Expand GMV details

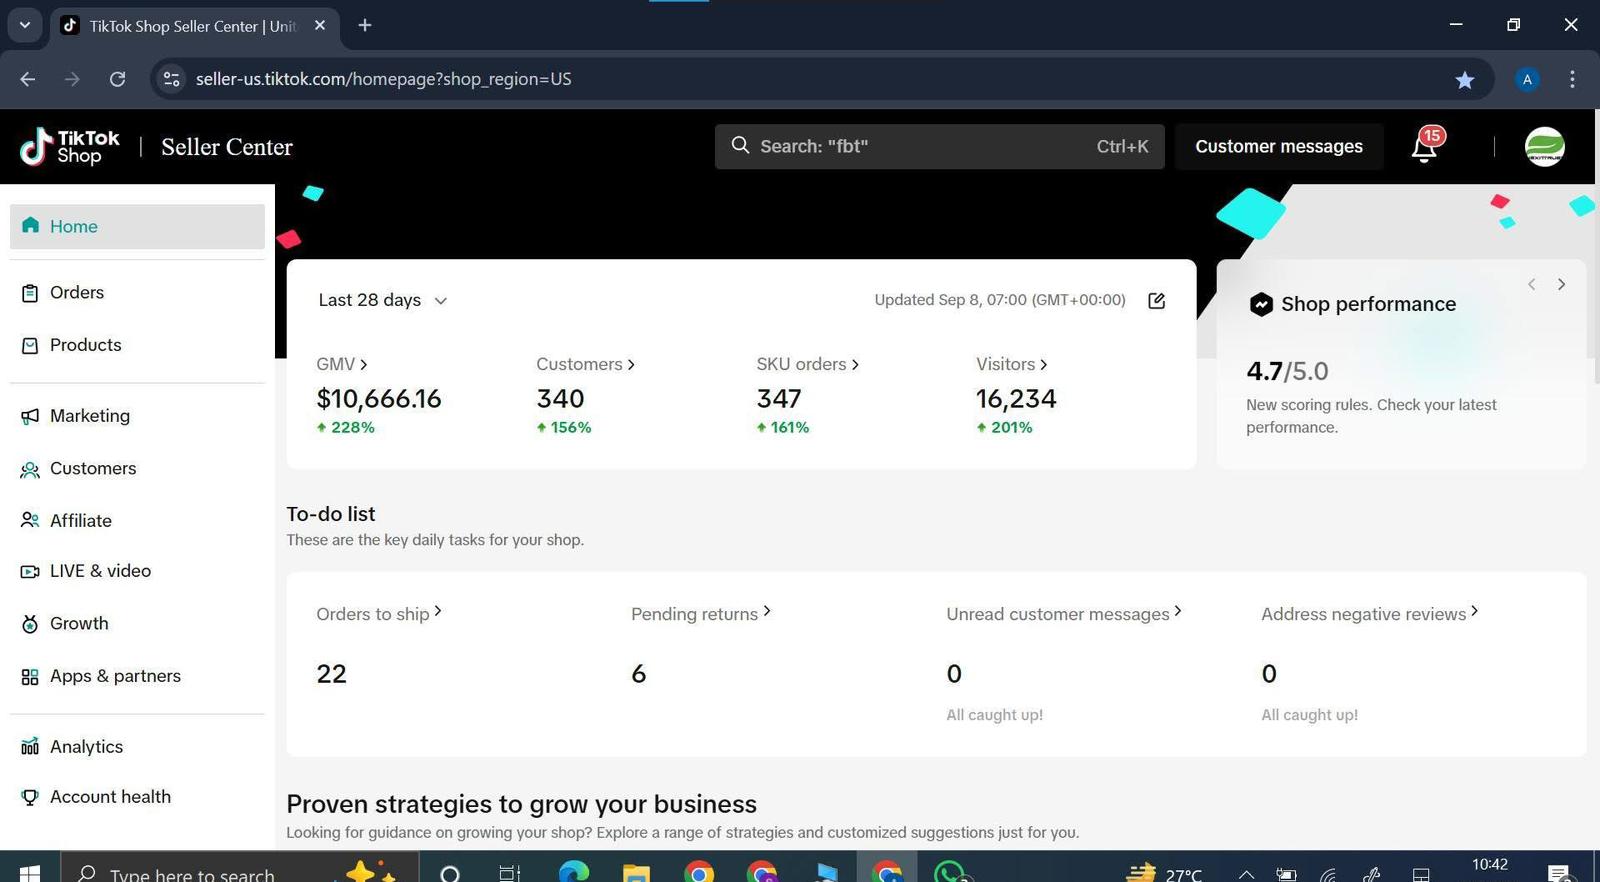tap(342, 365)
